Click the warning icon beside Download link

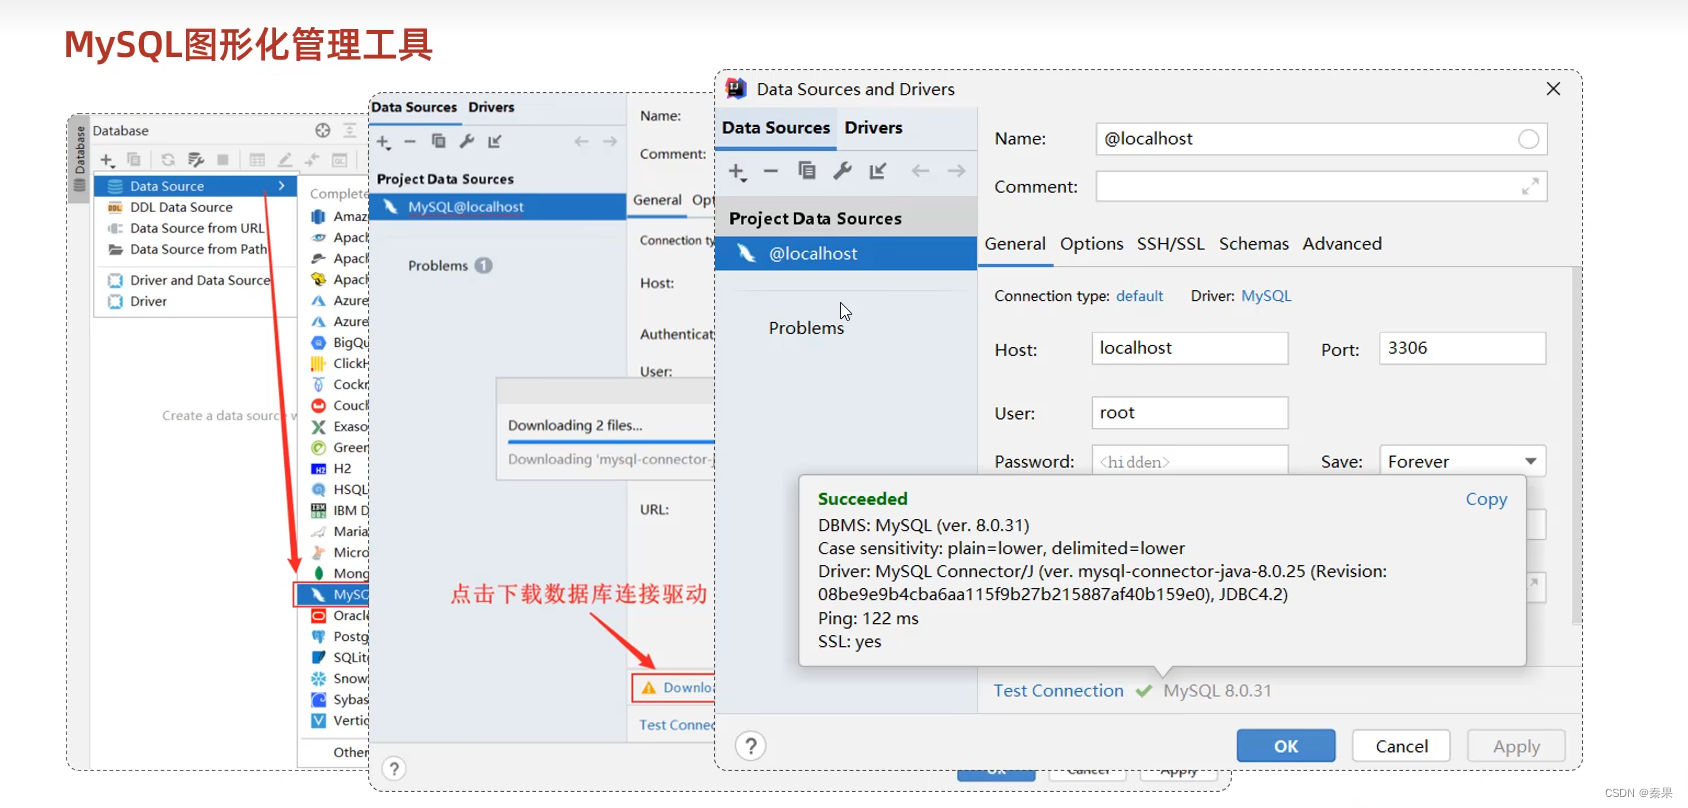649,688
